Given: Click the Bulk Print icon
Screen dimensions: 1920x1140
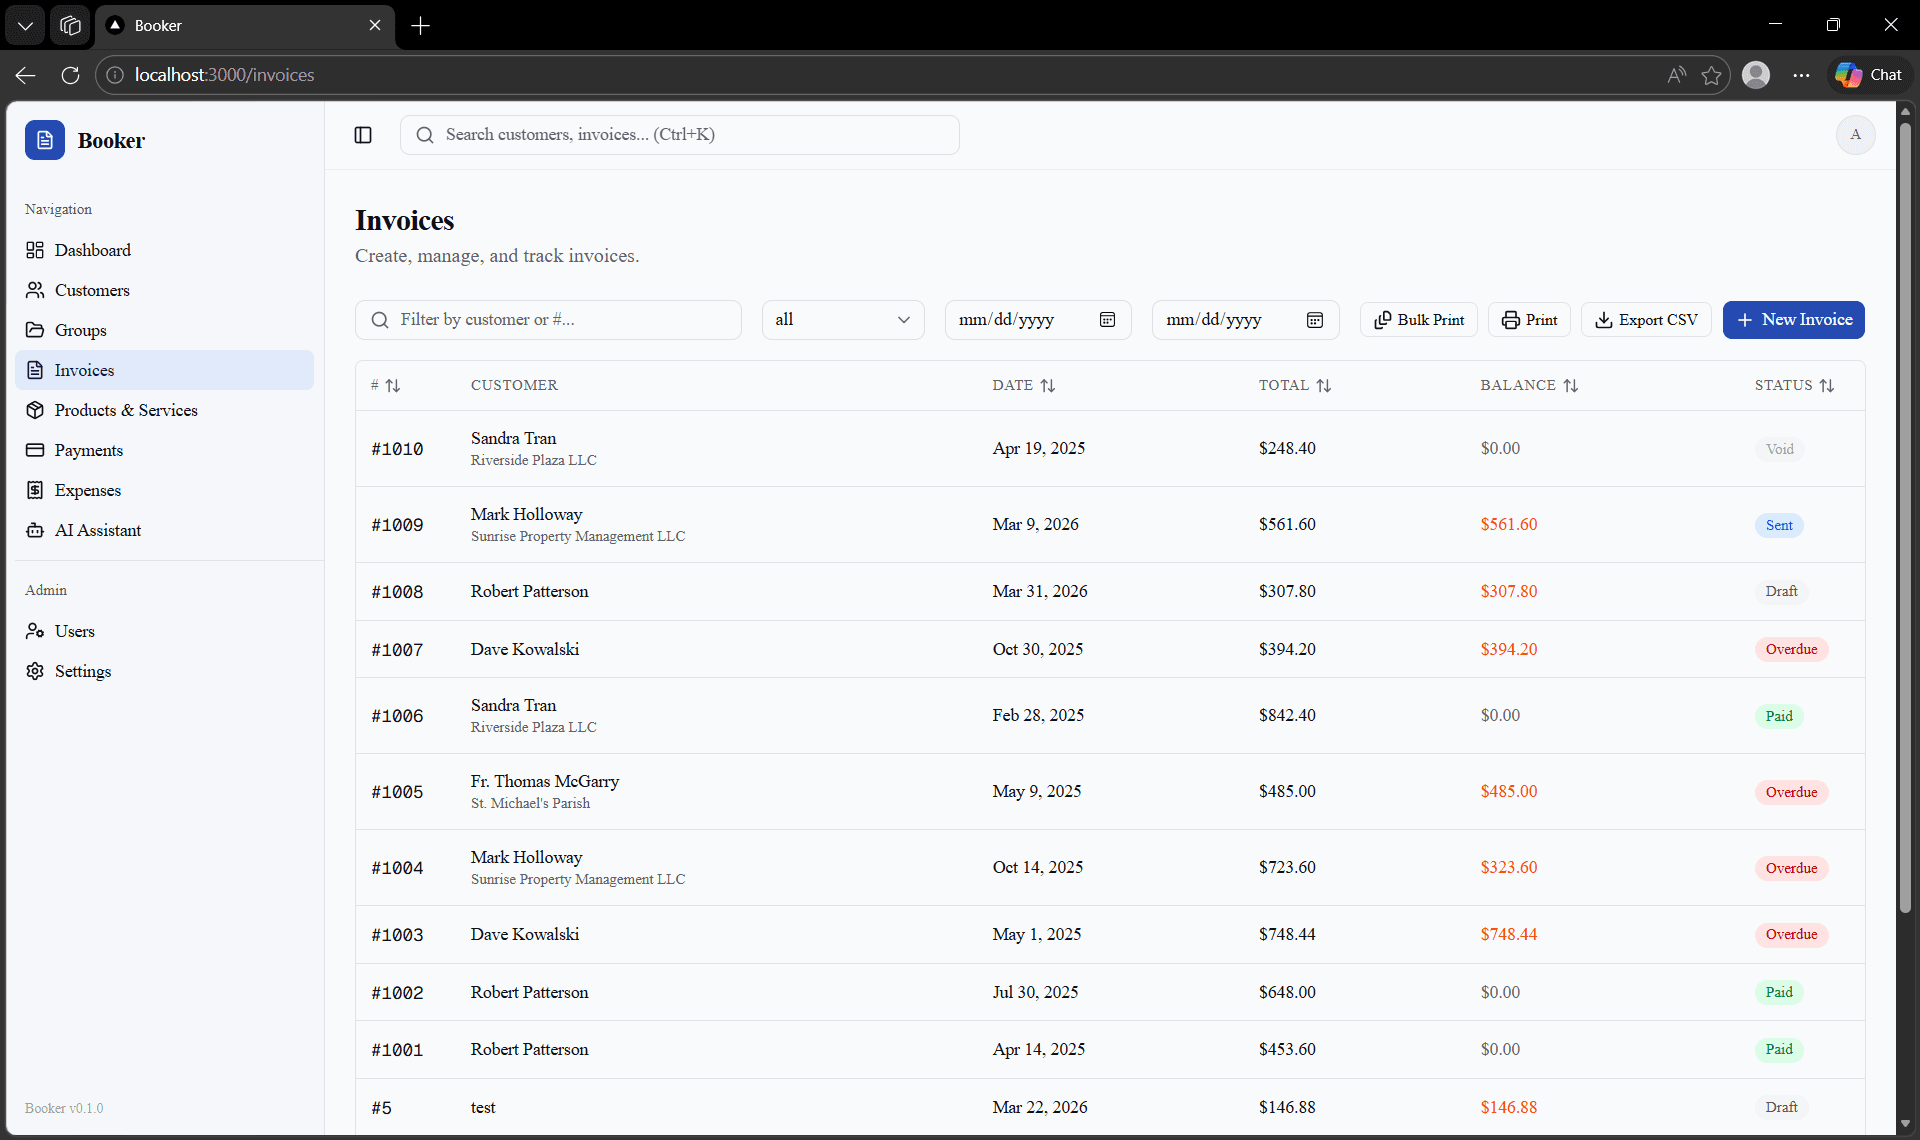Looking at the screenshot, I should point(1384,319).
